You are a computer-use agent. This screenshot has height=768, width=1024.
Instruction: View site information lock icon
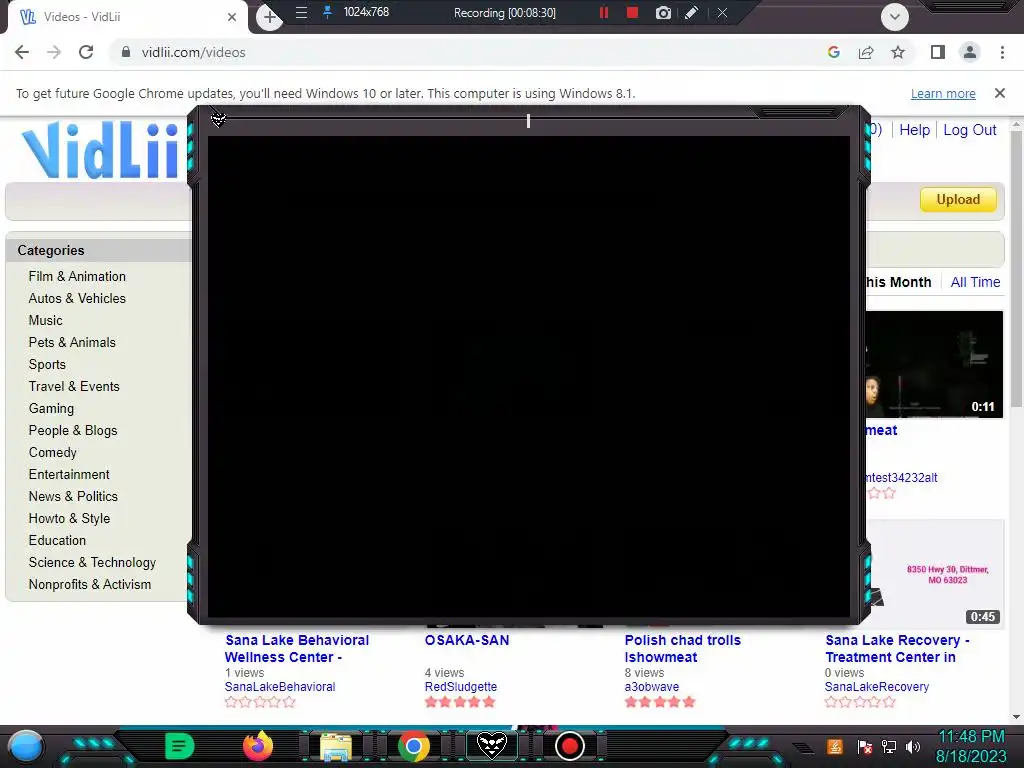pyautogui.click(x=126, y=52)
